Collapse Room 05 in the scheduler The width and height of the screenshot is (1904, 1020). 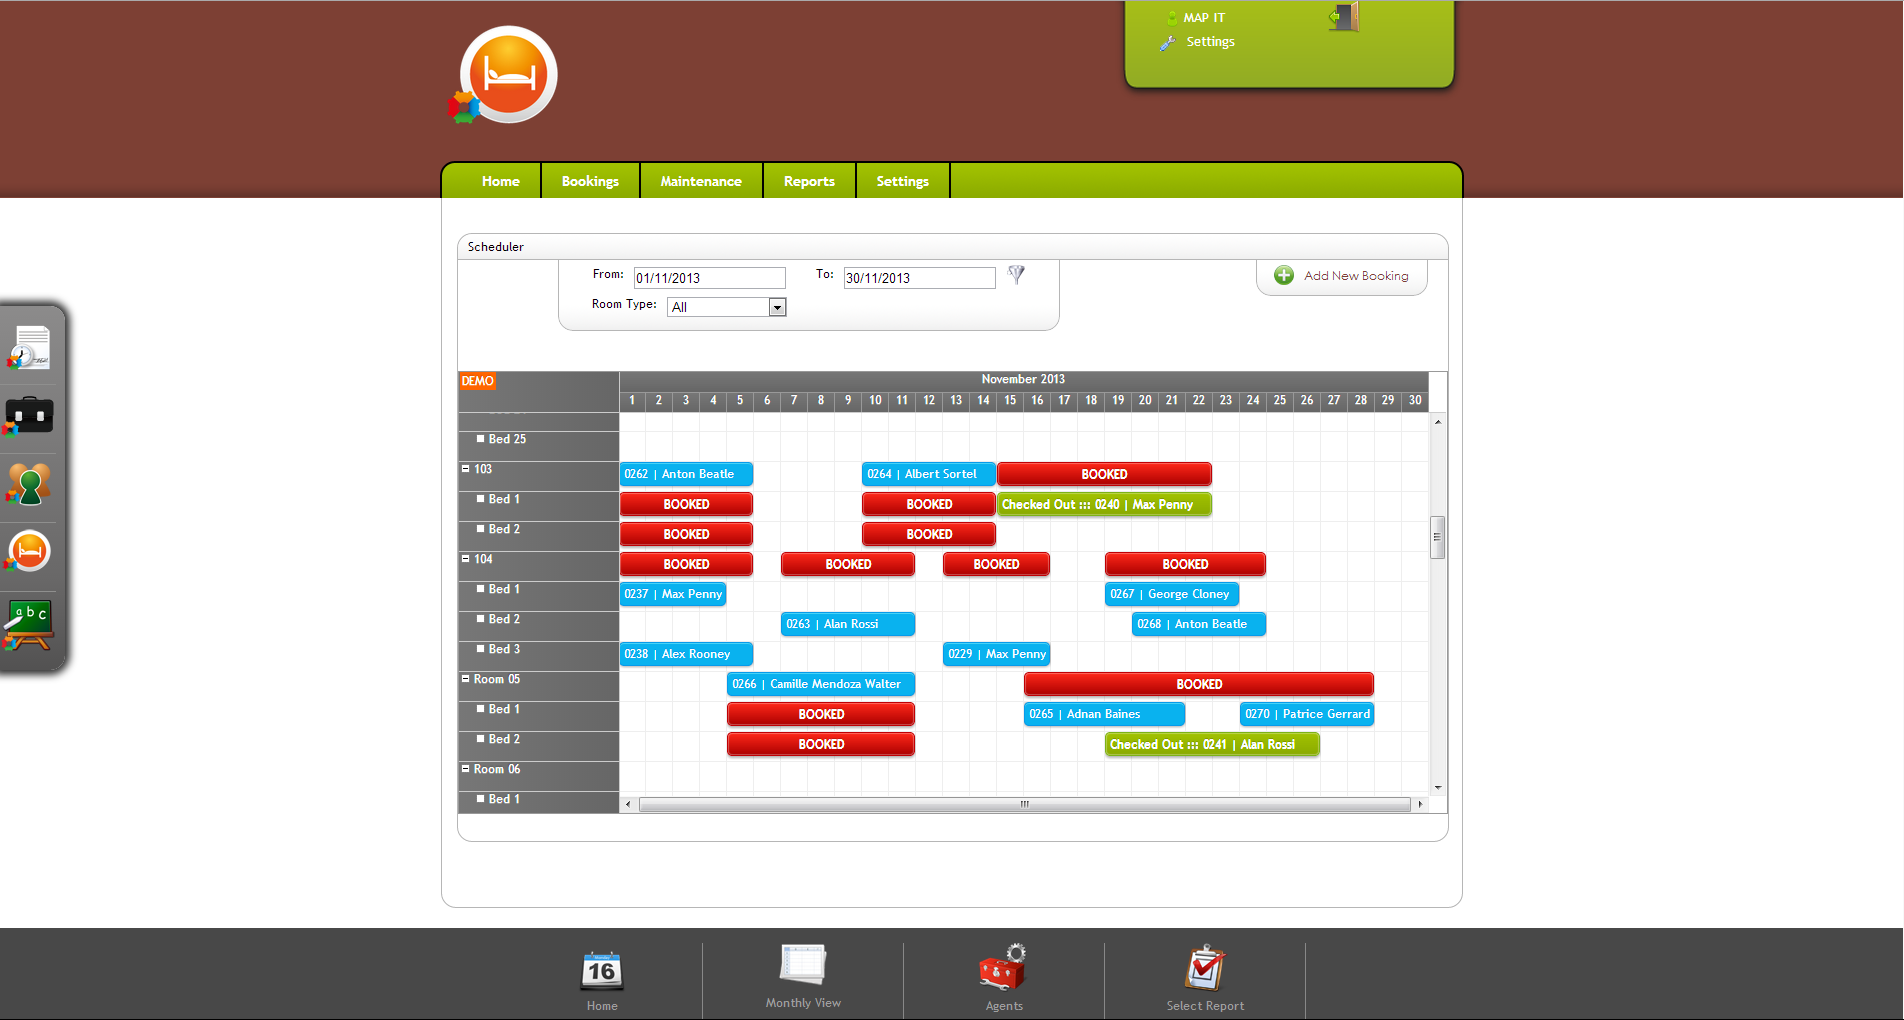tap(465, 678)
